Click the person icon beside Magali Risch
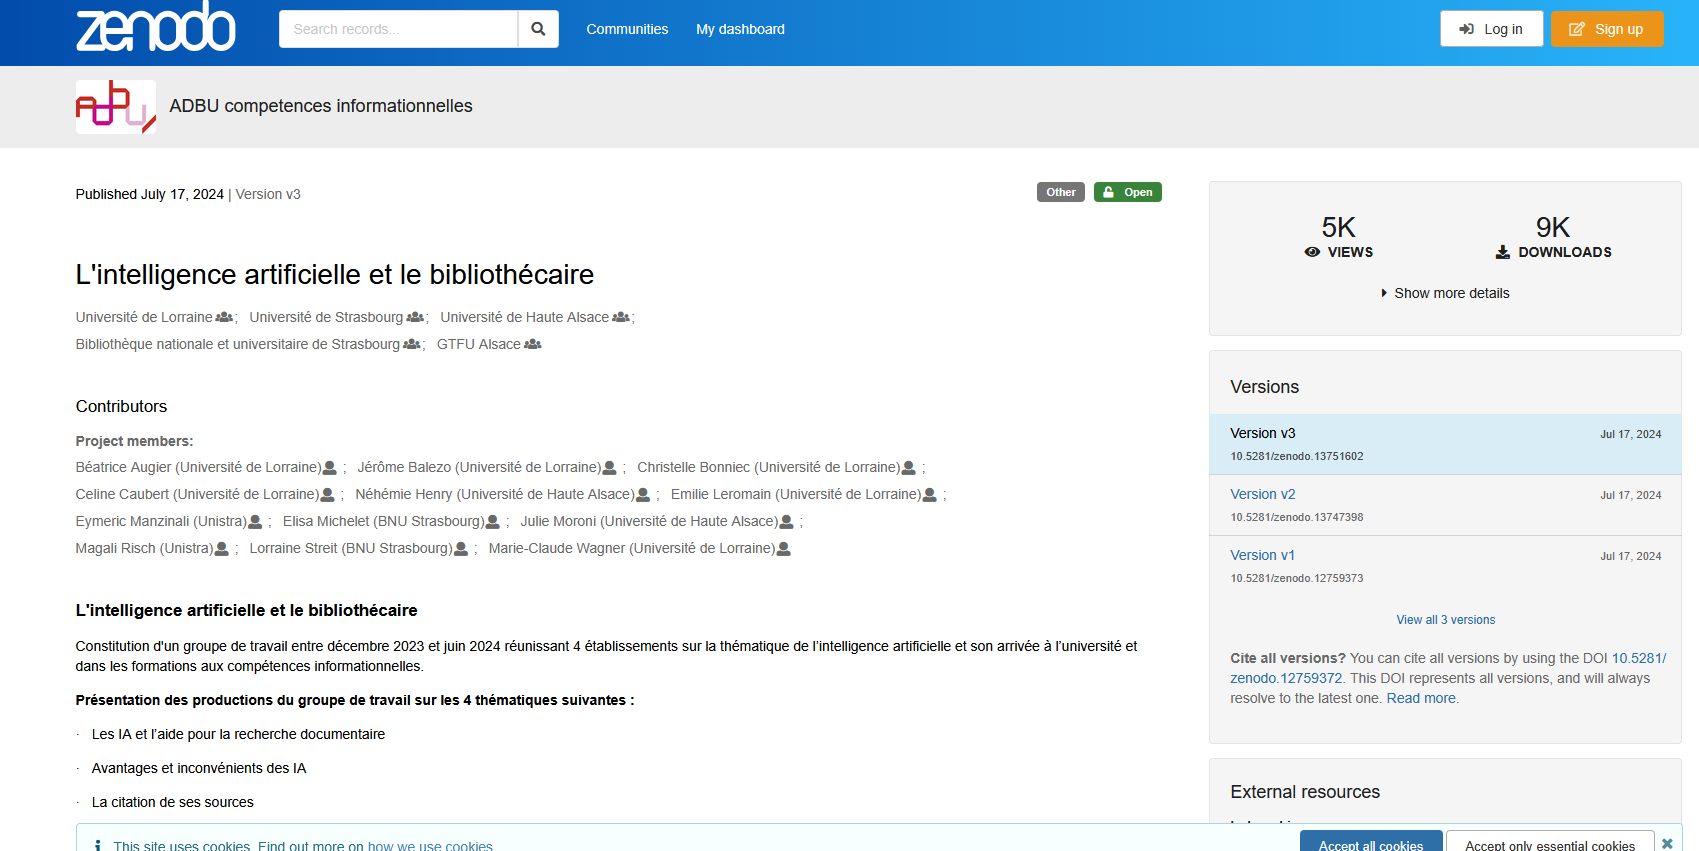Image resolution: width=1699 pixels, height=851 pixels. click(x=222, y=548)
